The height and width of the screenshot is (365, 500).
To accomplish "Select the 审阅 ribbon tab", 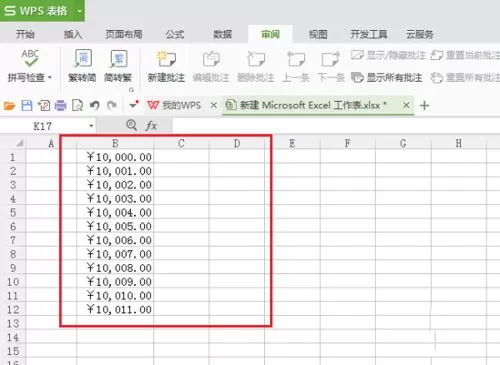I will 270,34.
